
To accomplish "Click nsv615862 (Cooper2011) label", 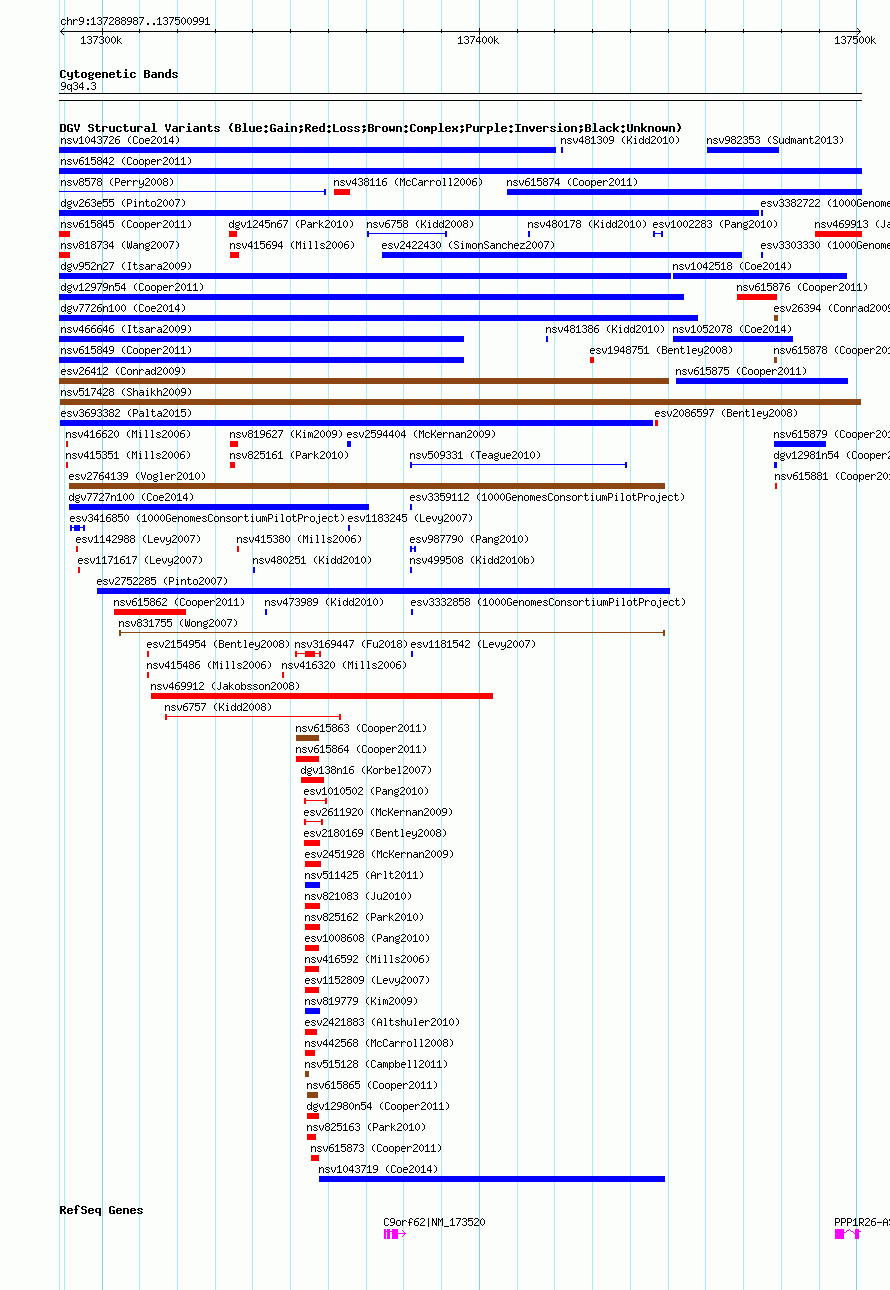I will 179,602.
